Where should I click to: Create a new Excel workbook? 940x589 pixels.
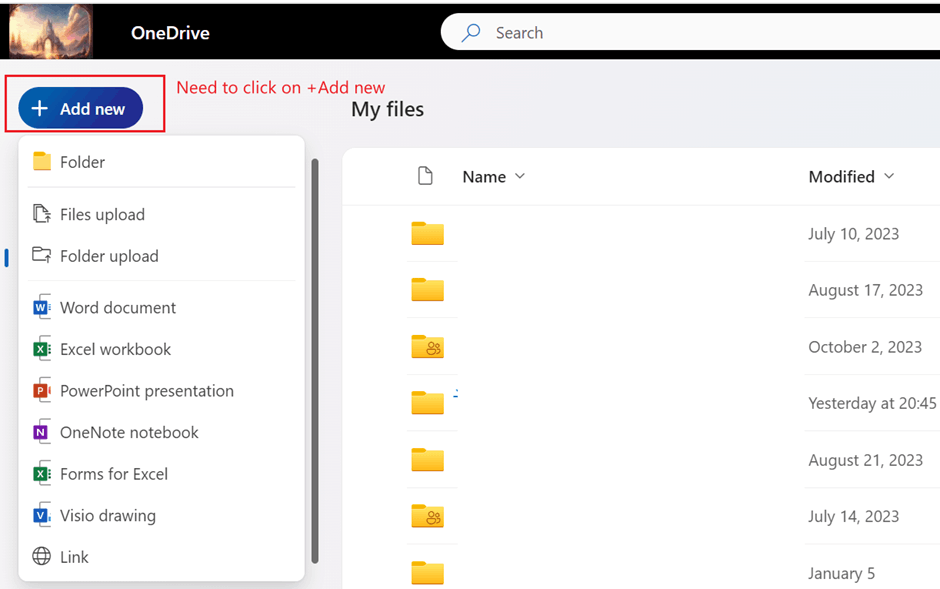[x=162, y=349]
